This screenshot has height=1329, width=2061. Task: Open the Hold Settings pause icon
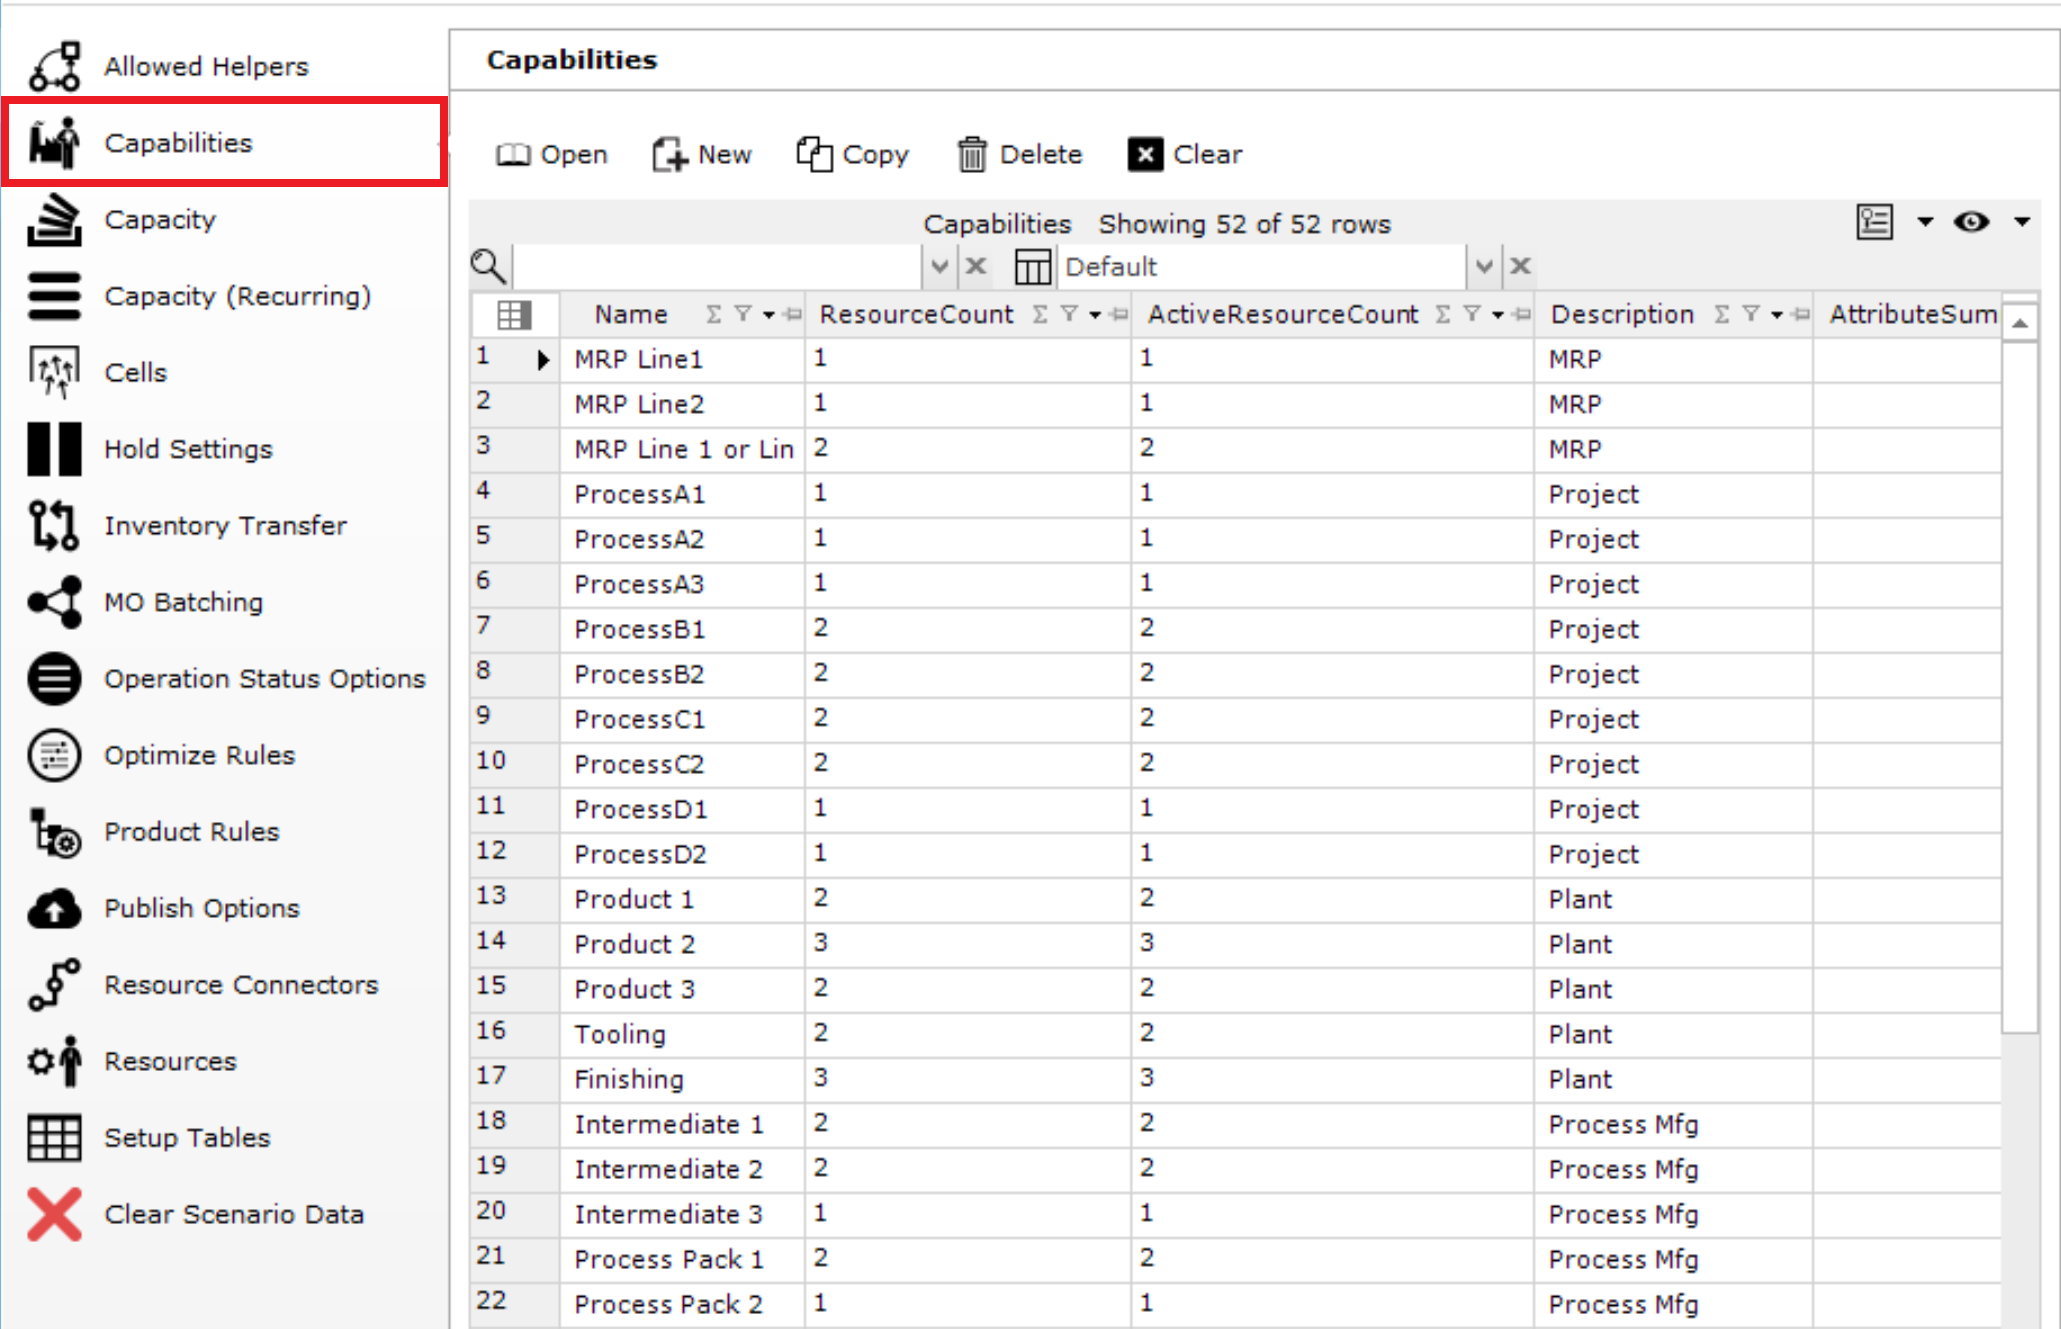(54, 449)
